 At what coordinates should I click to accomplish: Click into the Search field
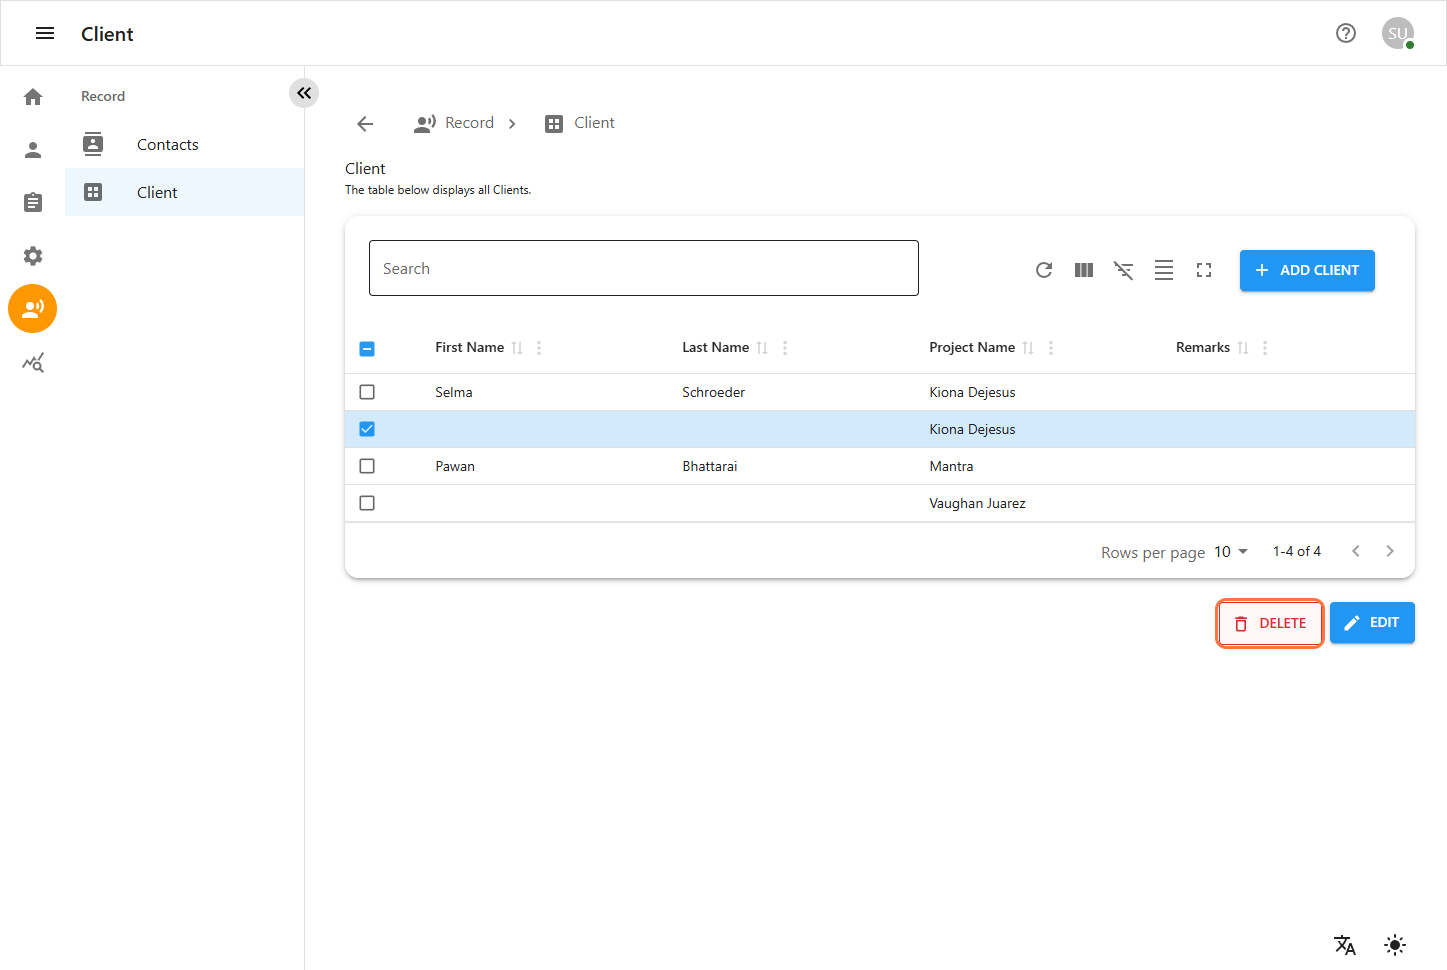point(643,268)
